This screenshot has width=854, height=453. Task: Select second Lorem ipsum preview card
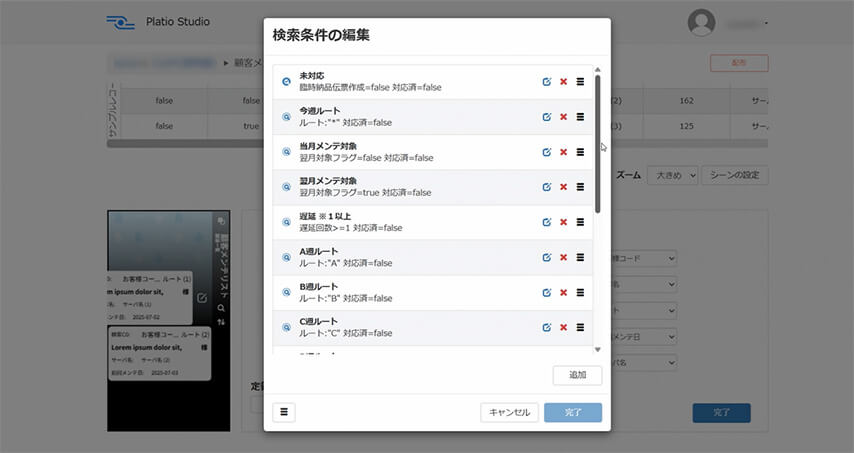pyautogui.click(x=159, y=353)
